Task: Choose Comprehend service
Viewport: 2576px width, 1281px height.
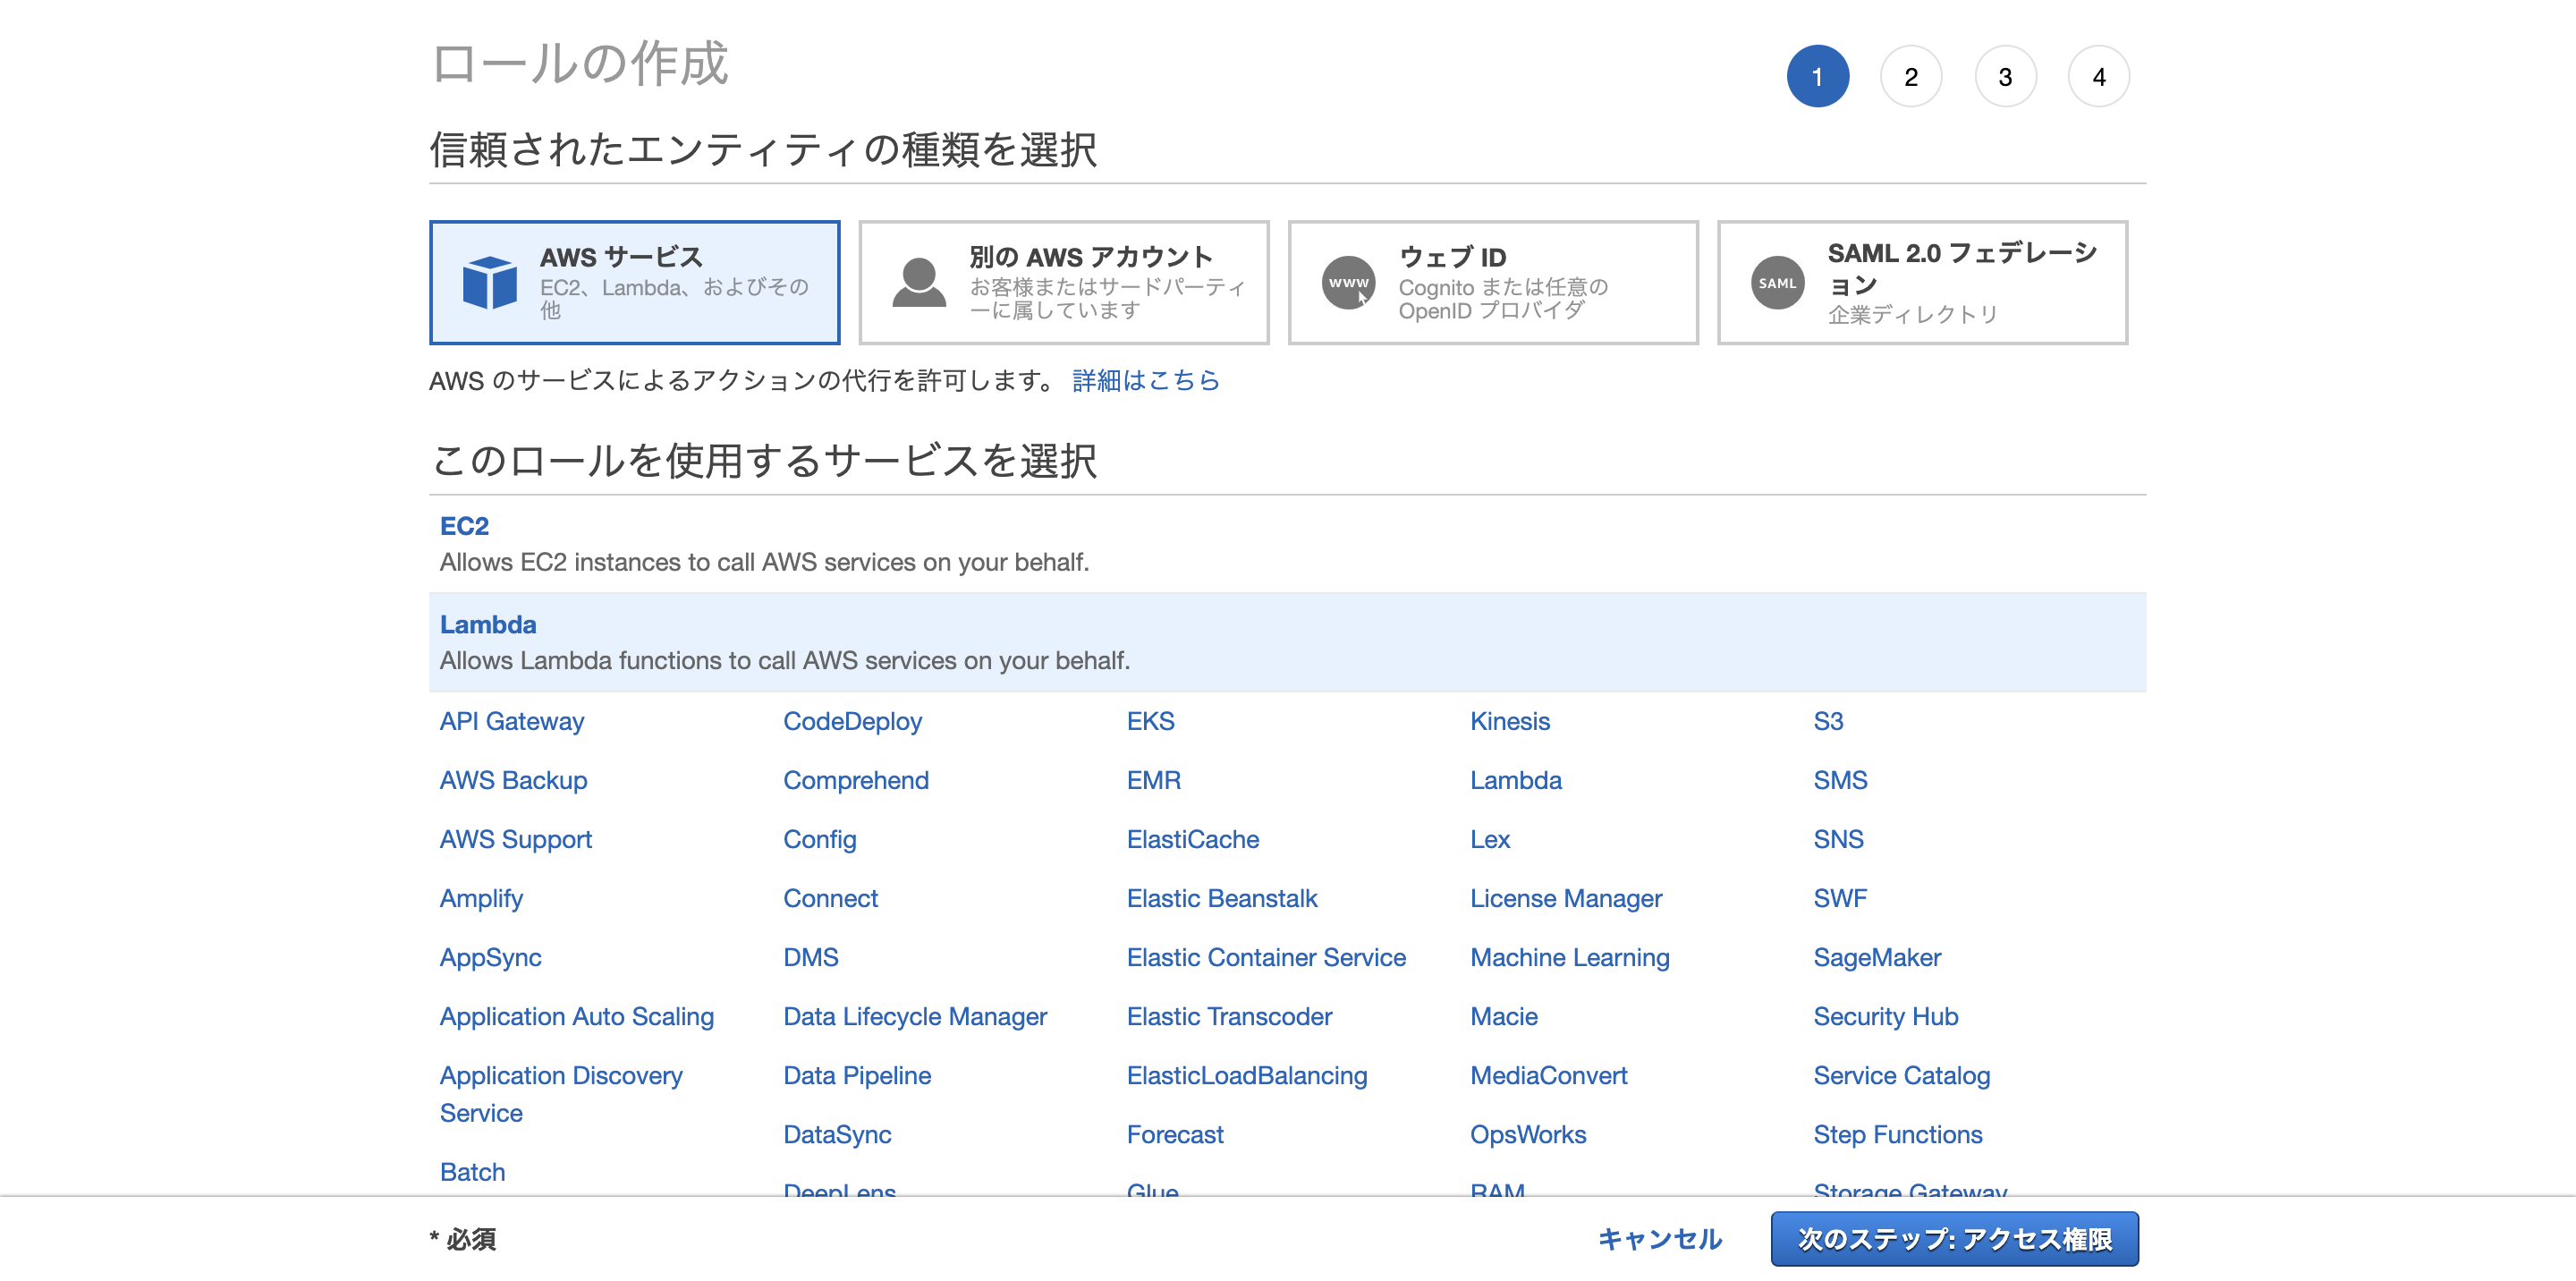Action: pyautogui.click(x=856, y=781)
